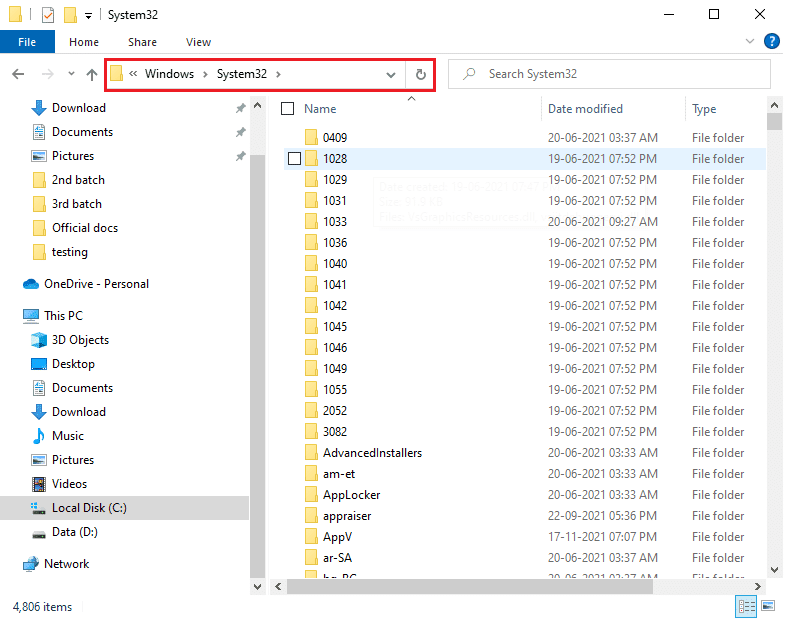
Task: Open the testing sidebar folder
Action: pyautogui.click(x=60, y=252)
